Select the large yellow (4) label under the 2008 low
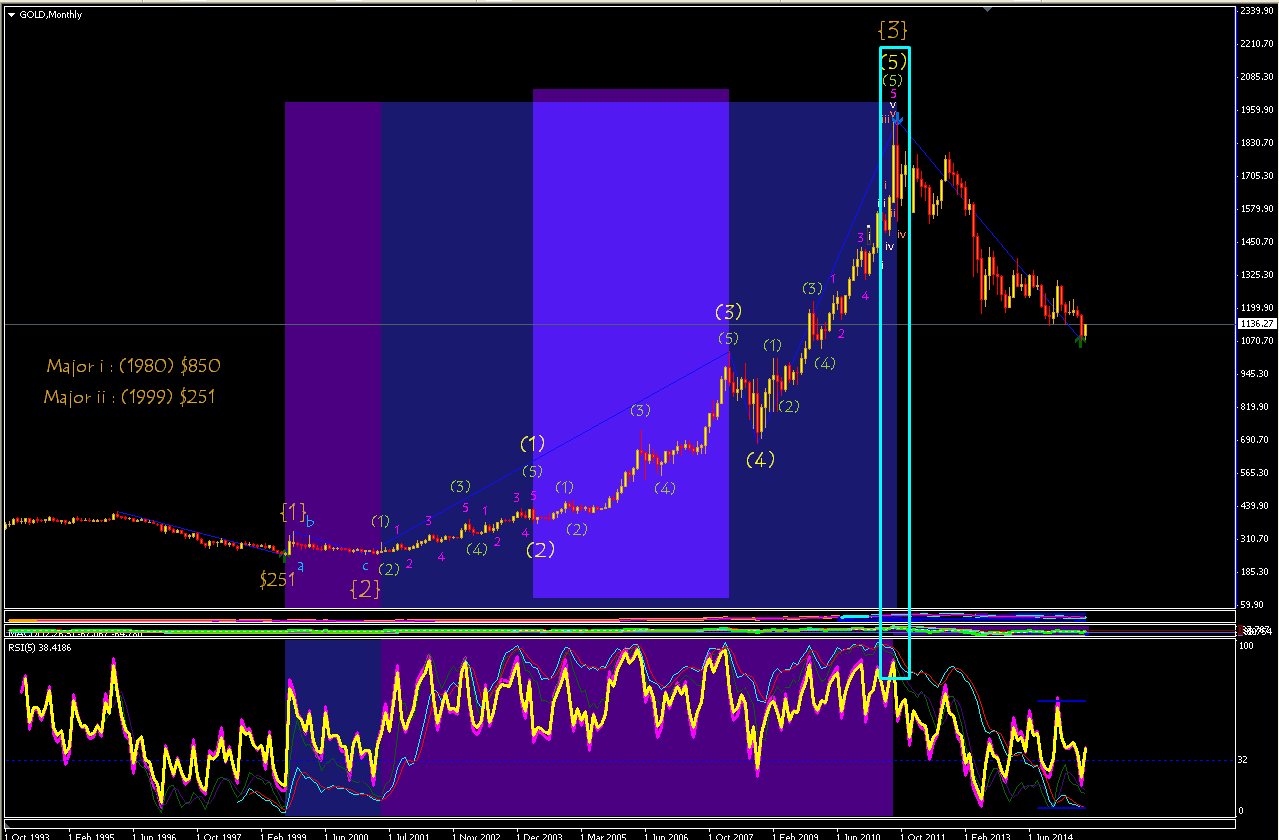 pyautogui.click(x=760, y=460)
